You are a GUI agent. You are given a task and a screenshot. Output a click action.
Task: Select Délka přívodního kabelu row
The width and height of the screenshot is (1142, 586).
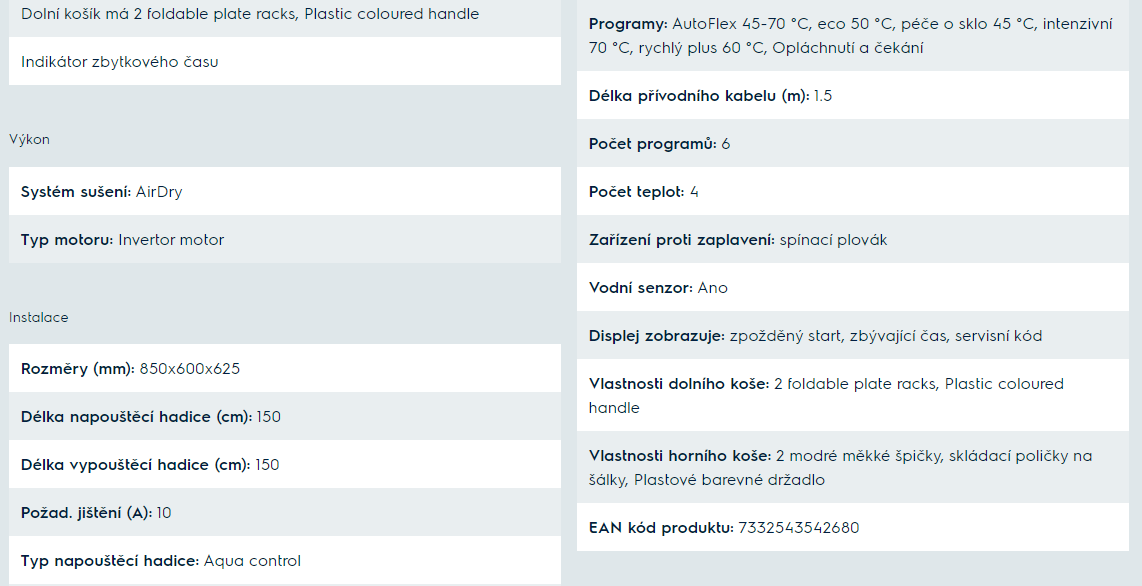(853, 95)
